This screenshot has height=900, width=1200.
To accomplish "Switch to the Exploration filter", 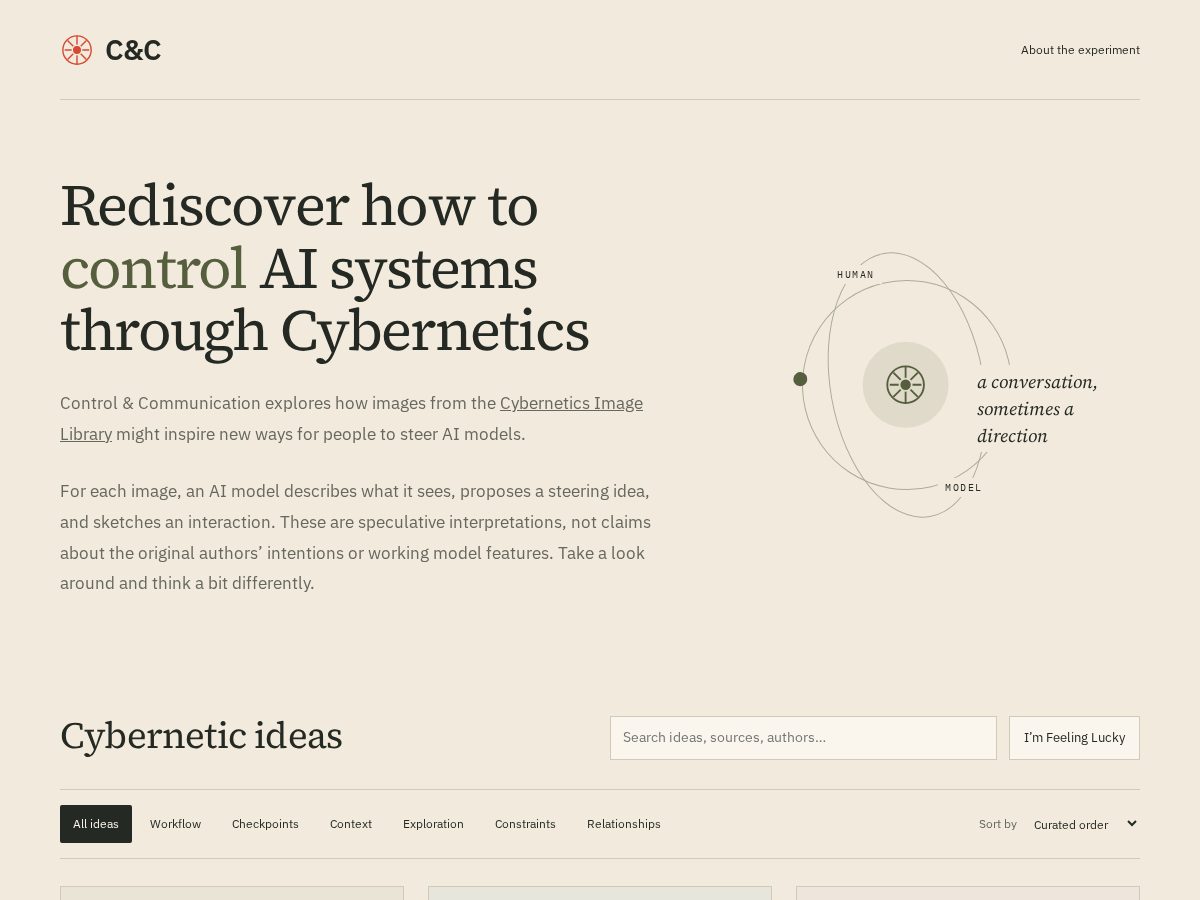I will pos(433,824).
